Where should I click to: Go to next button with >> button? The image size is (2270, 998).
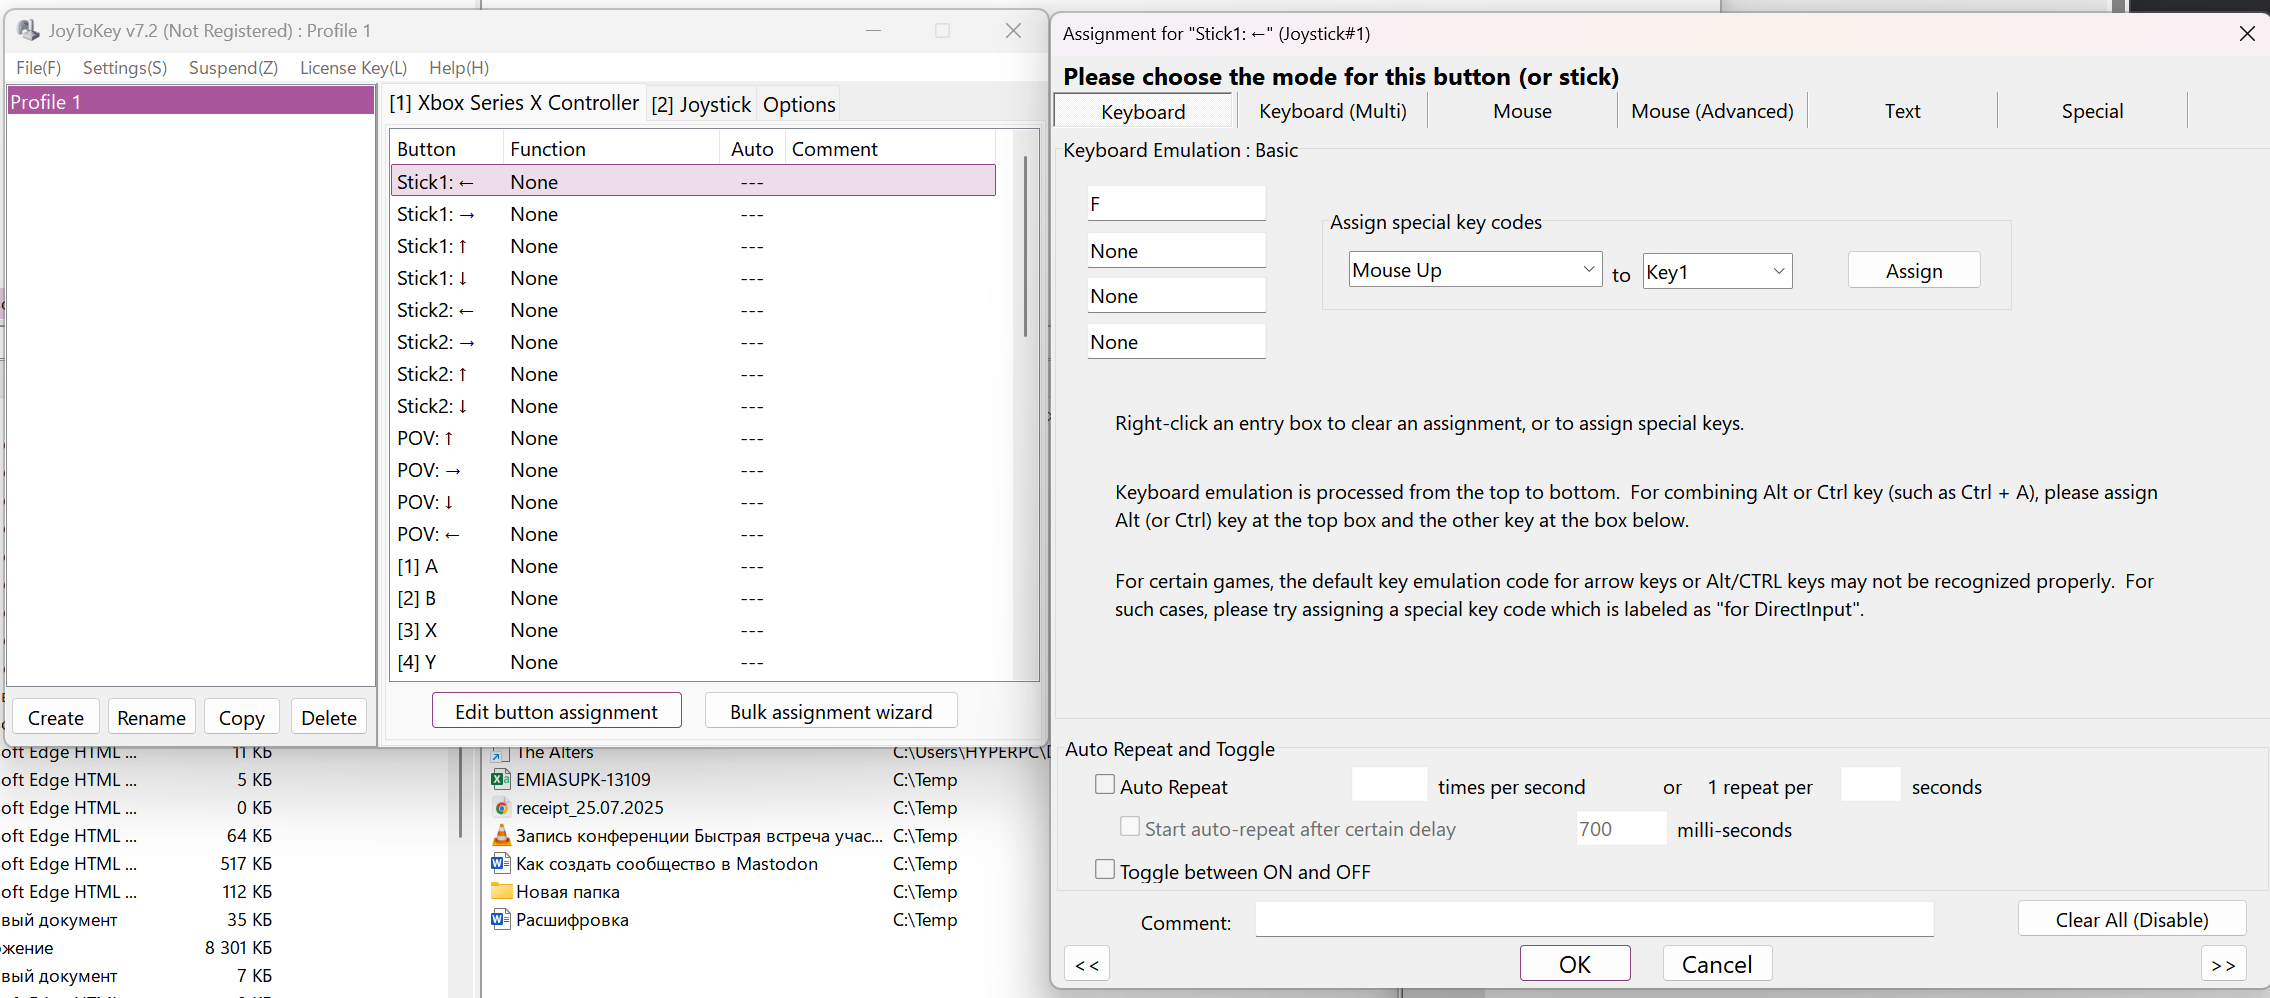click(x=2224, y=964)
